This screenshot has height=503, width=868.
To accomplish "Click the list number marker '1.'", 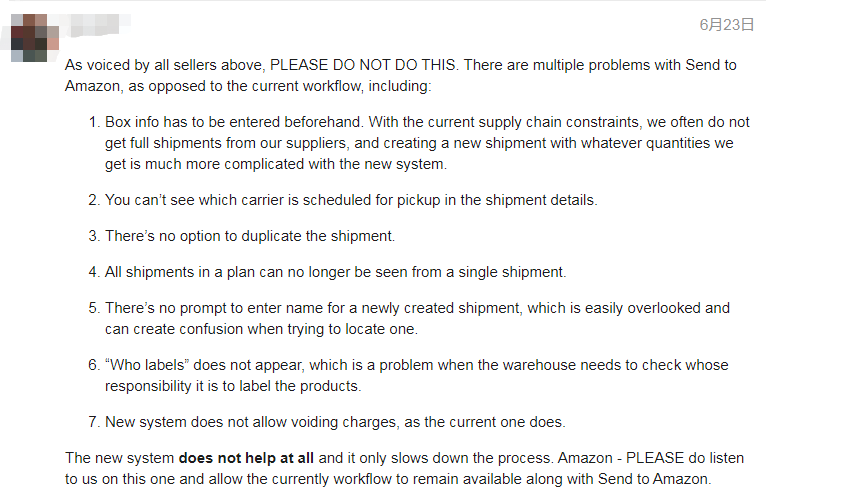I will 94,122.
